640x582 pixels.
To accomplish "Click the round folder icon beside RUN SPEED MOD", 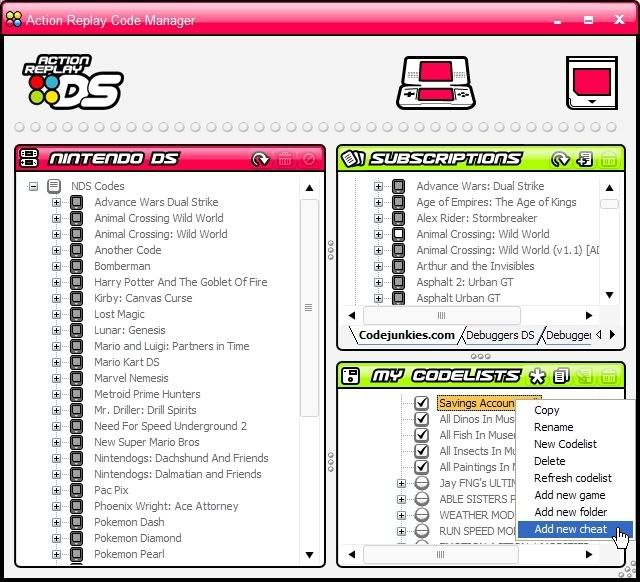I will [422, 531].
